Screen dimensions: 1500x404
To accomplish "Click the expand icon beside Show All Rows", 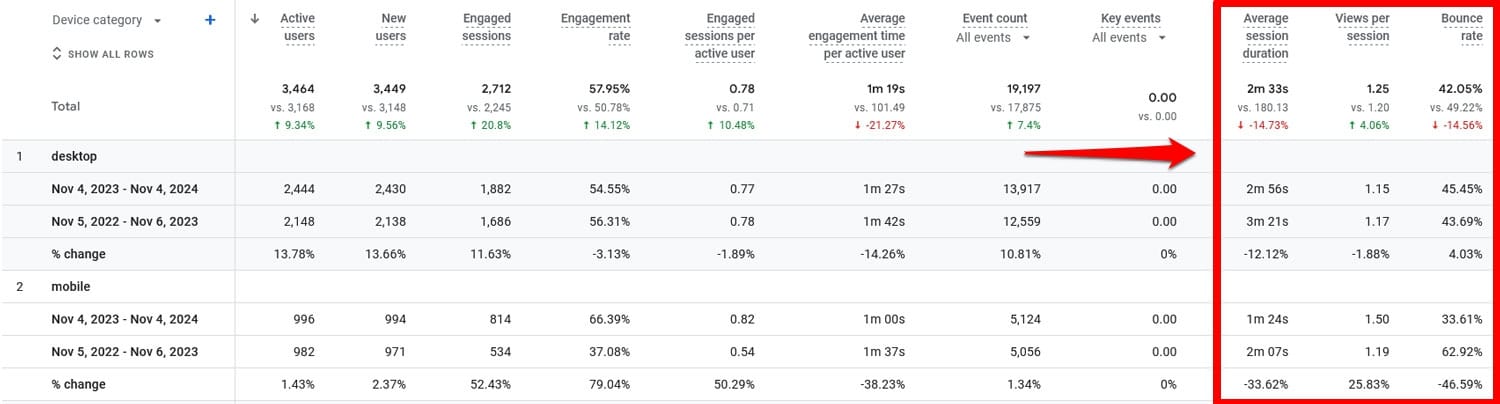I will click(57, 54).
